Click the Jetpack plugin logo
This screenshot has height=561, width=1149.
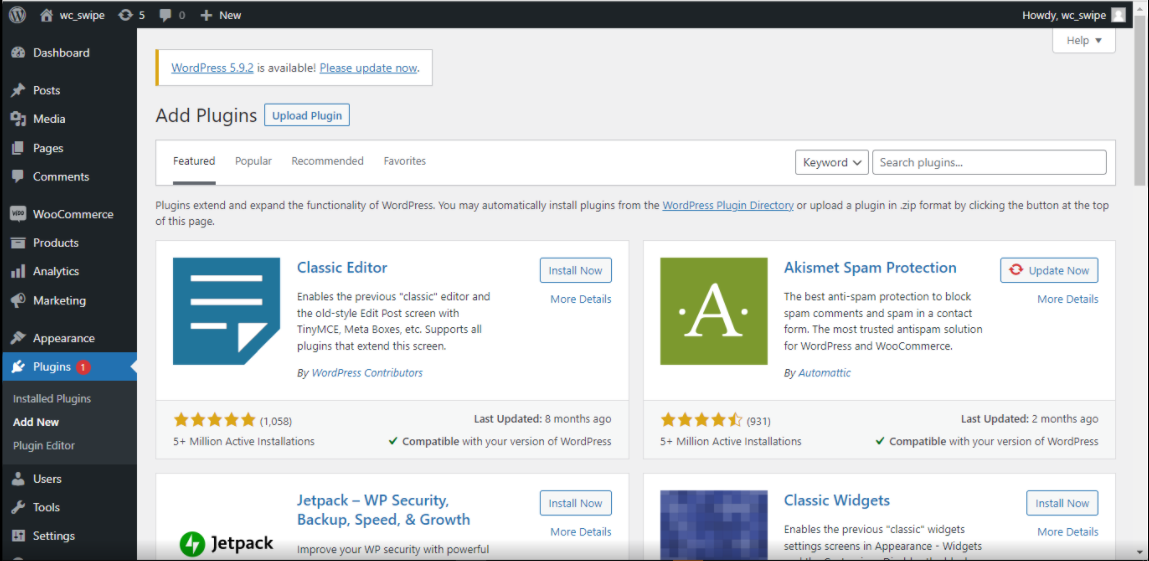coord(226,543)
